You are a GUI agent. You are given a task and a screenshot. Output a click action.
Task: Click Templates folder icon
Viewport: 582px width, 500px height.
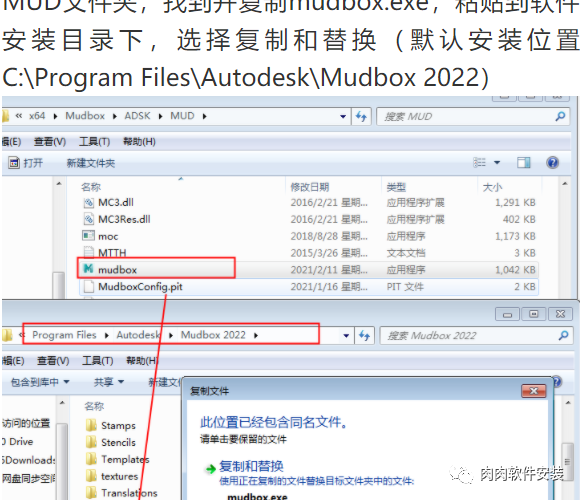click(91, 459)
